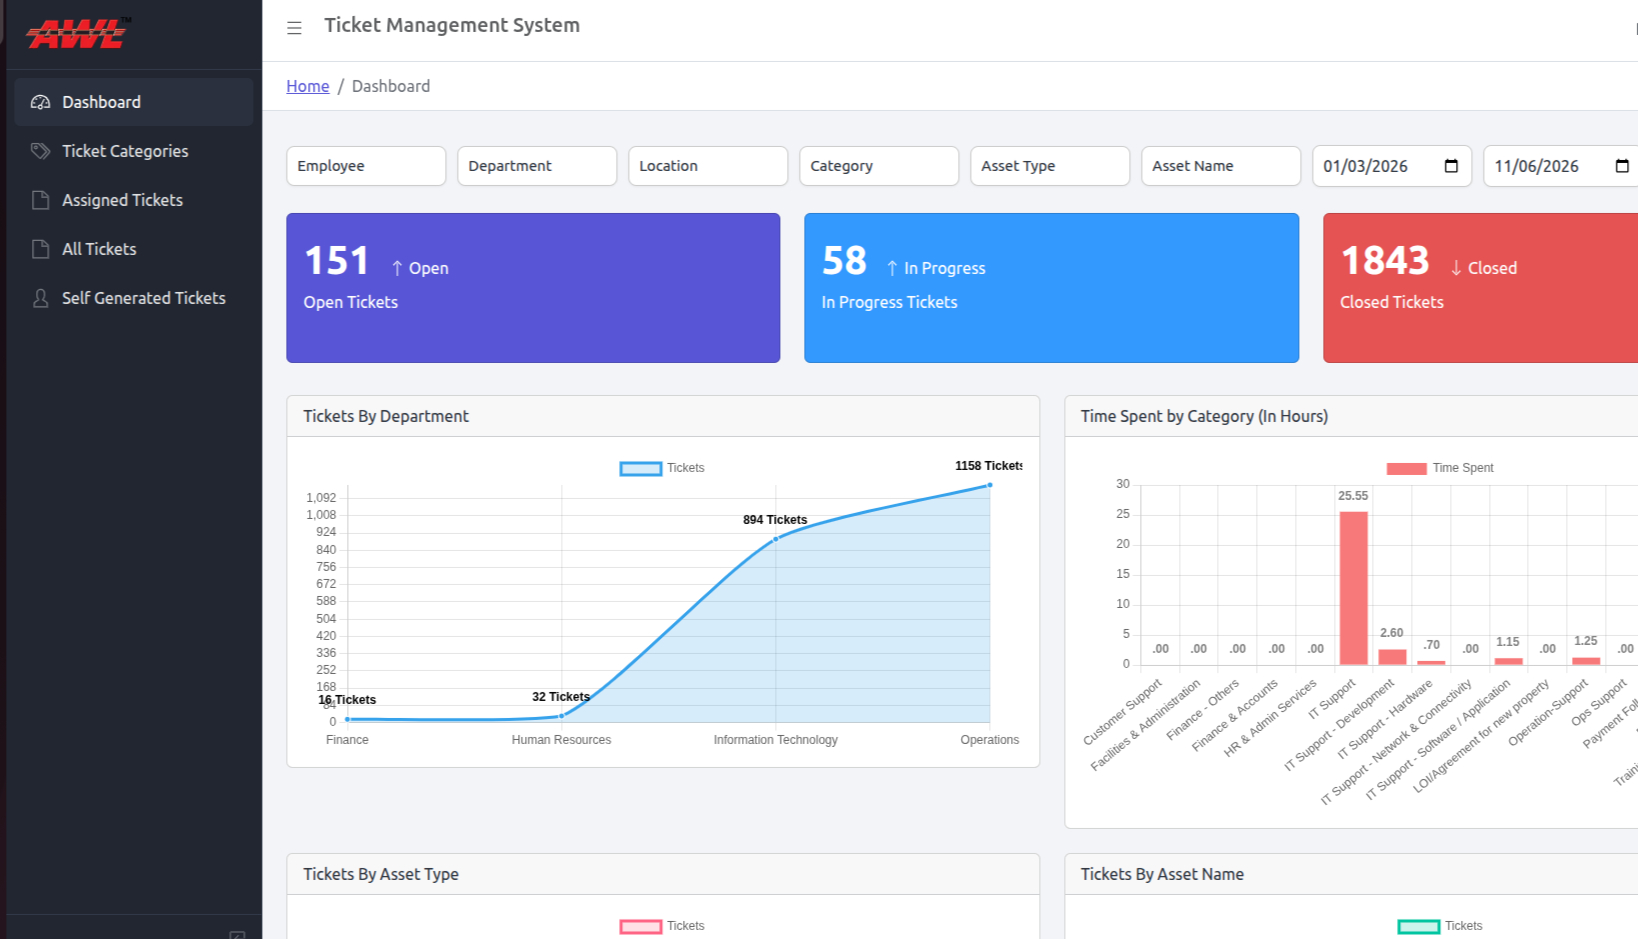The height and width of the screenshot is (939, 1638).
Task: Click the up arrow beside In Progress status
Action: (892, 268)
